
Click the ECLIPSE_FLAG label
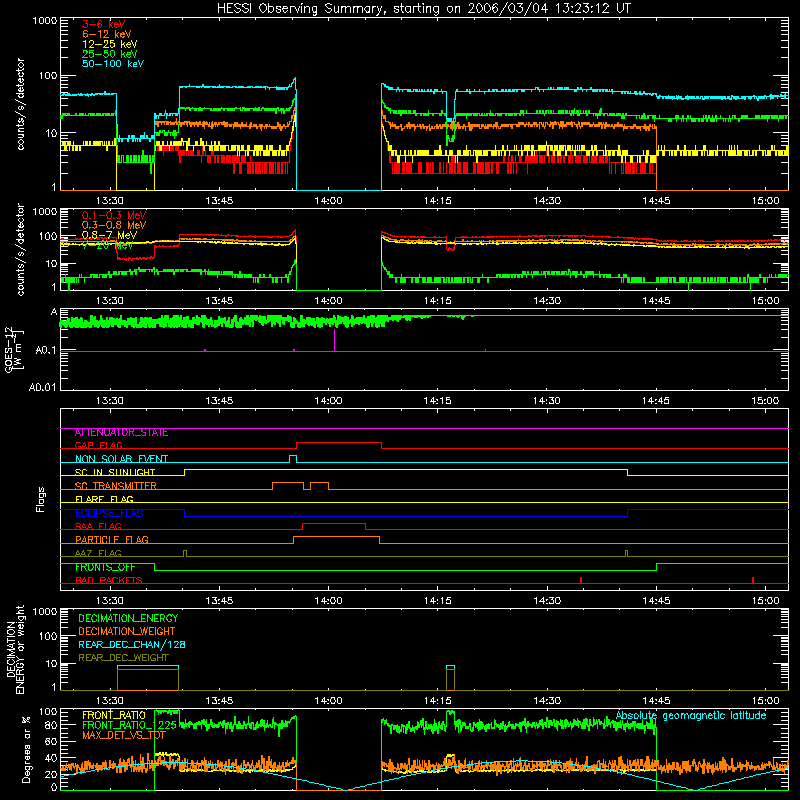coord(109,513)
